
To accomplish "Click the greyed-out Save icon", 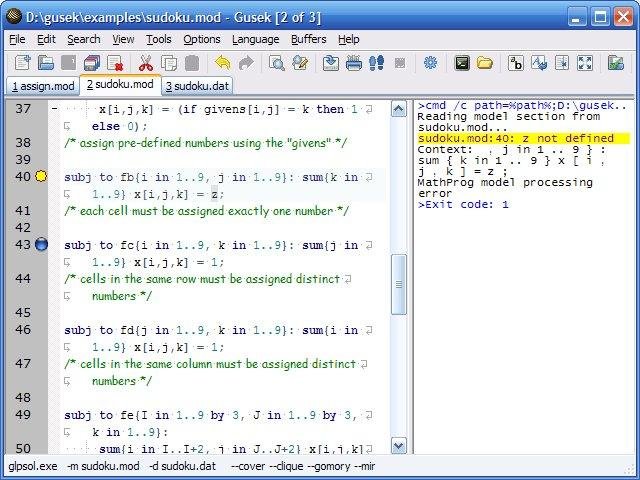I will click(69, 63).
